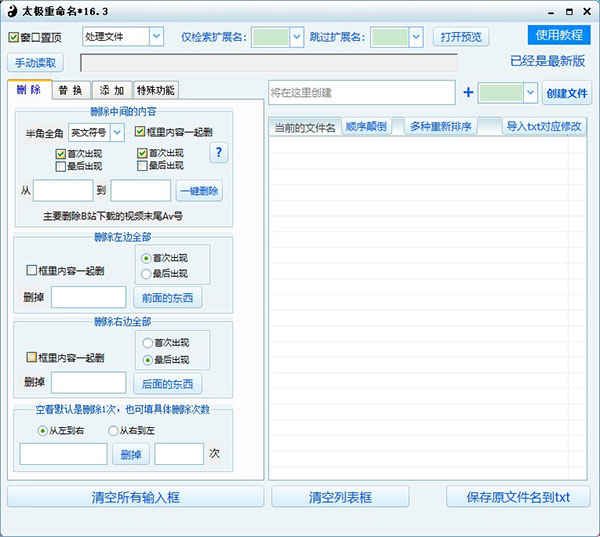Focus the text input left of 删掉 button
Screen dimensions: 600x537
64,454
